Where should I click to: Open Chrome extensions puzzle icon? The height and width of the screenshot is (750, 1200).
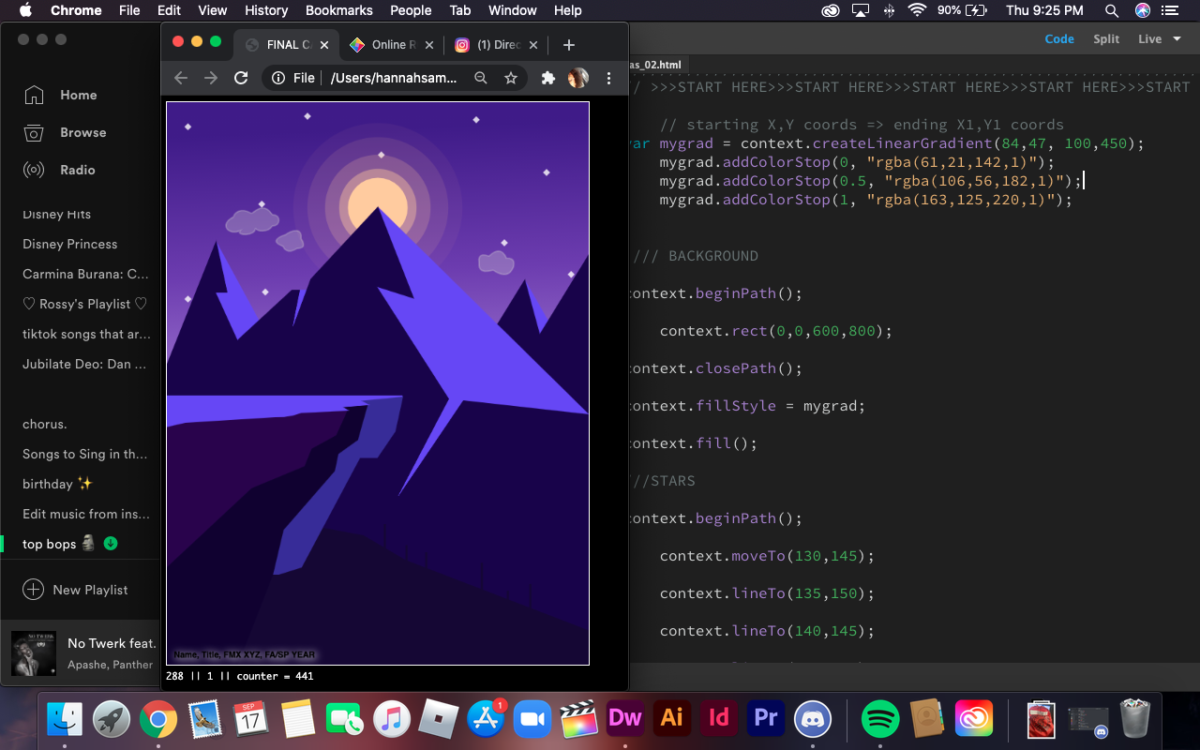click(548, 78)
